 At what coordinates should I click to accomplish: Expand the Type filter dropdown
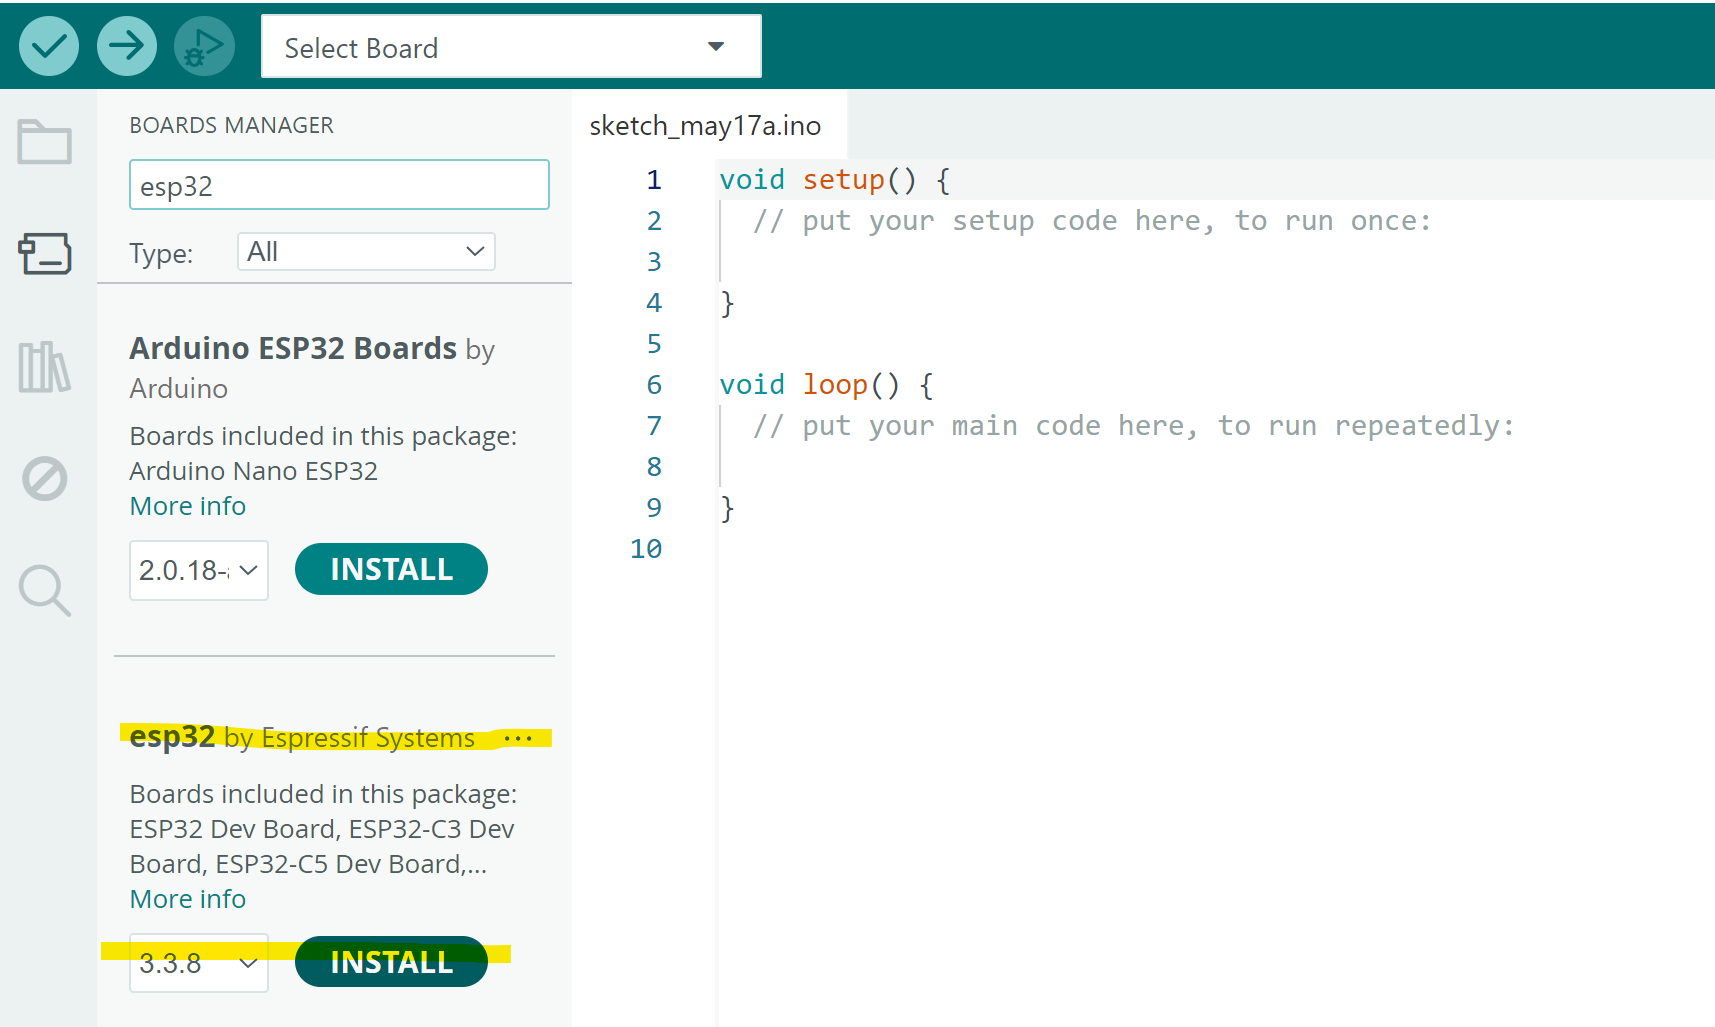click(x=366, y=252)
